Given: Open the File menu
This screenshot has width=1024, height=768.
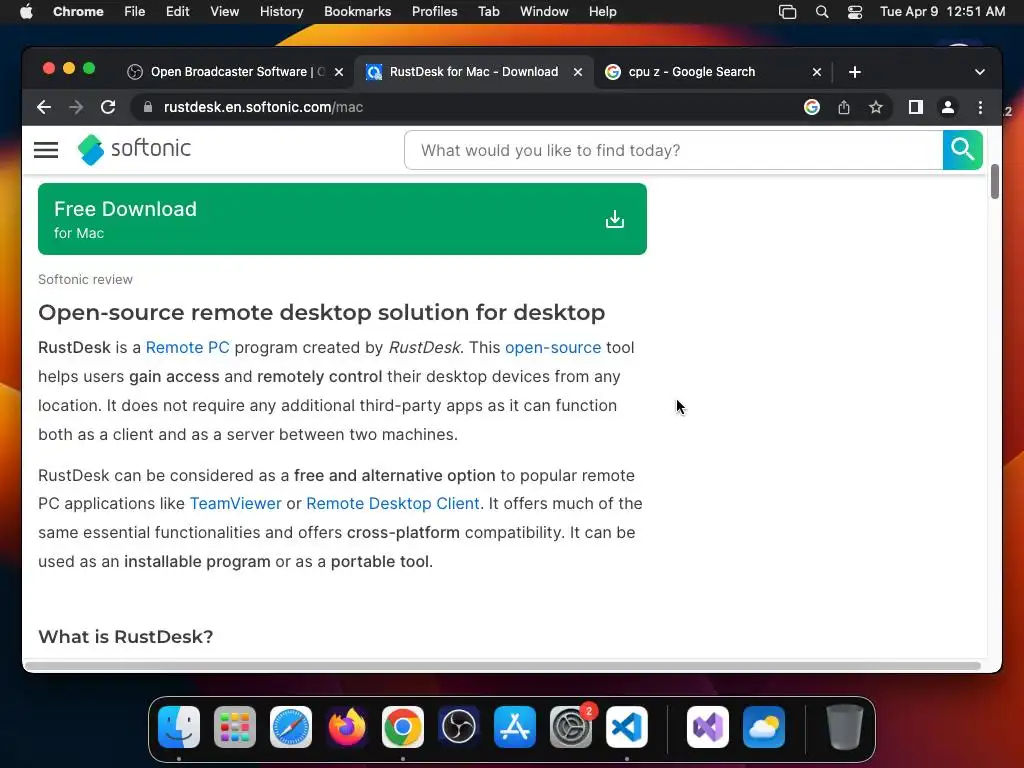Looking at the screenshot, I should pos(135,12).
